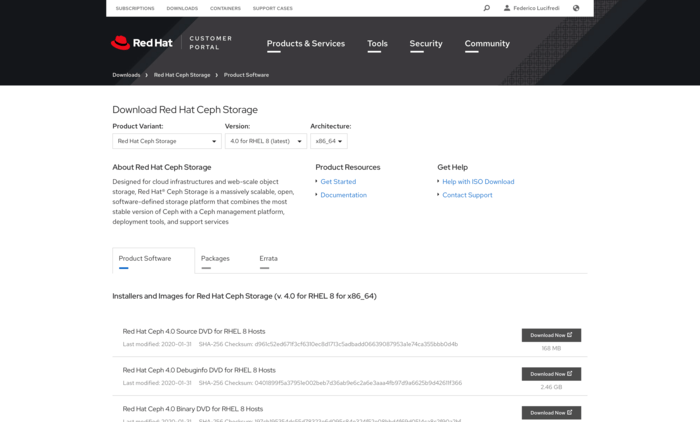The width and height of the screenshot is (700, 422).
Task: Expand the Version dropdown
Action: [x=266, y=141]
